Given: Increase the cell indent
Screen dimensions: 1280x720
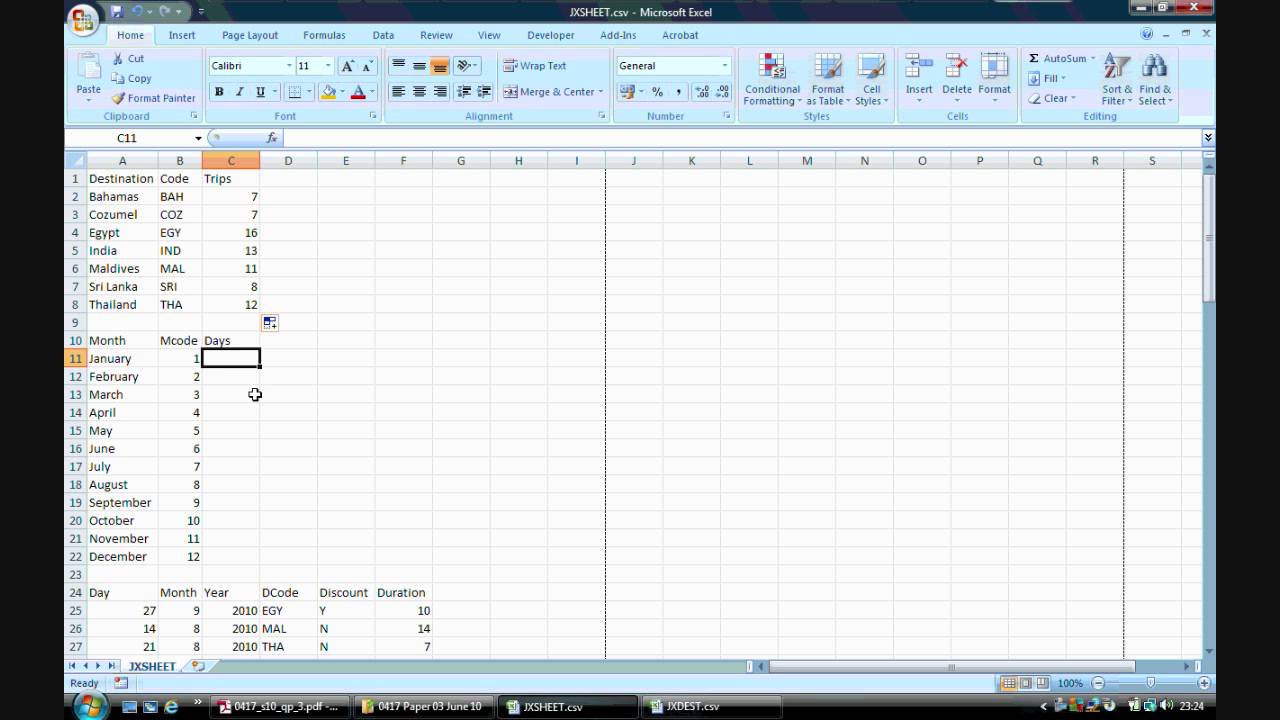Looking at the screenshot, I should pyautogui.click(x=485, y=92).
